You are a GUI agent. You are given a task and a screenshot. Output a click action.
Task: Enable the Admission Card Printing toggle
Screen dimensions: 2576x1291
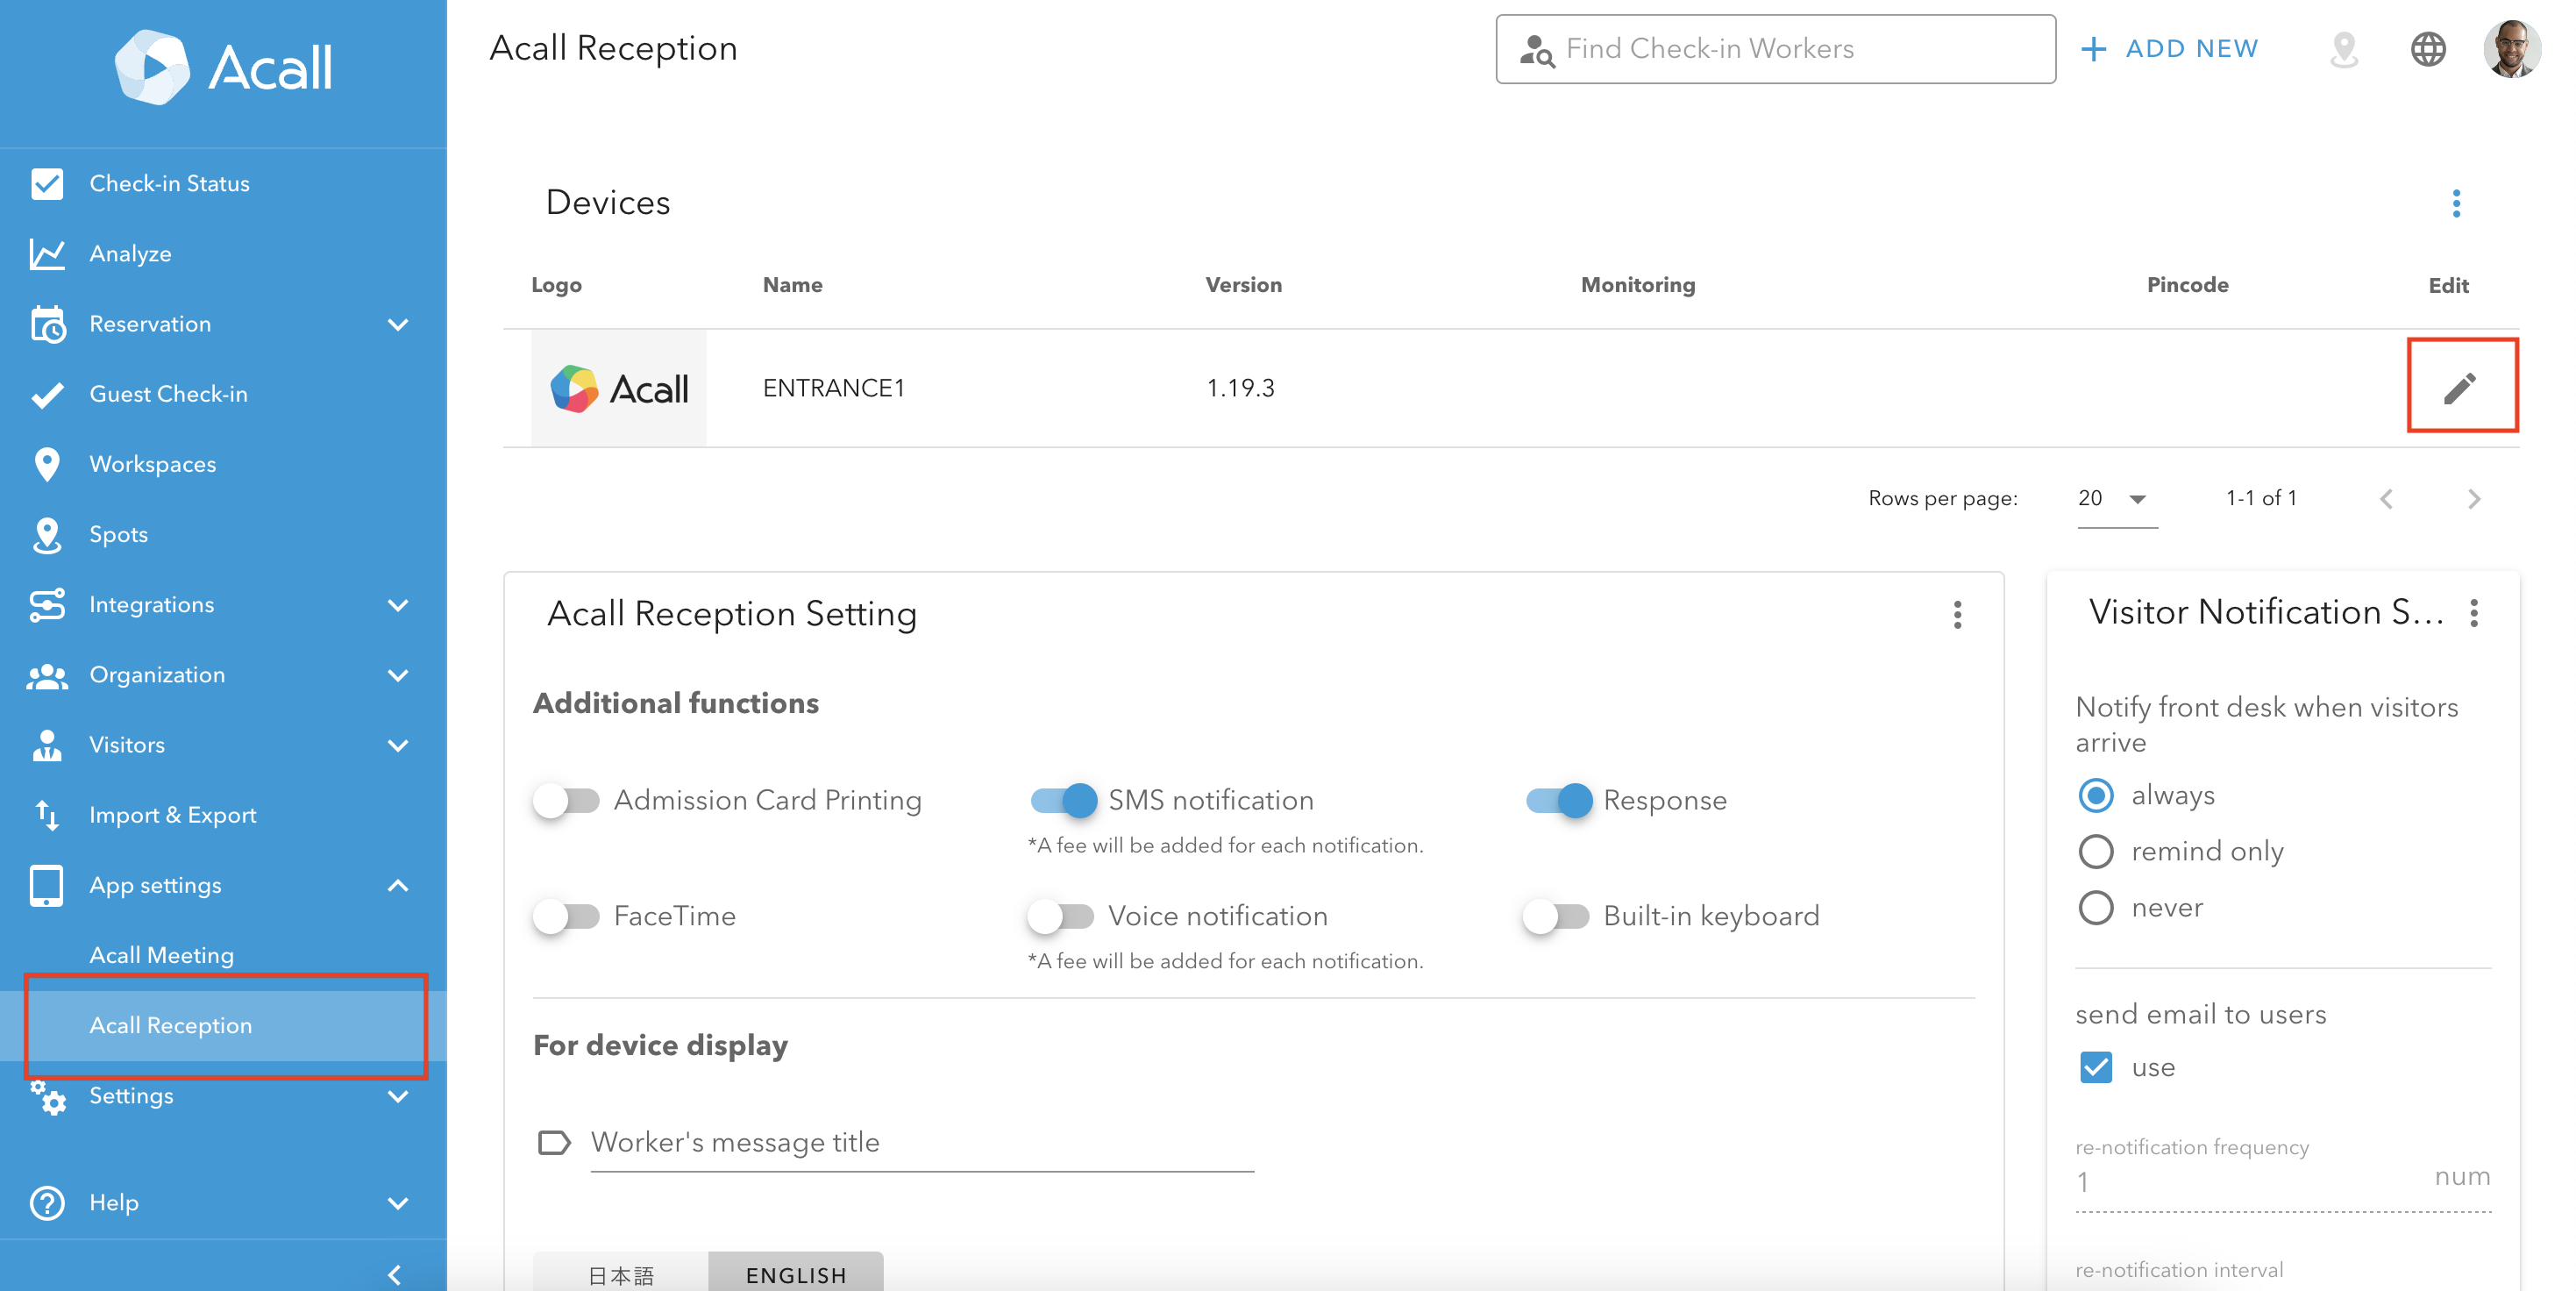[x=568, y=800]
